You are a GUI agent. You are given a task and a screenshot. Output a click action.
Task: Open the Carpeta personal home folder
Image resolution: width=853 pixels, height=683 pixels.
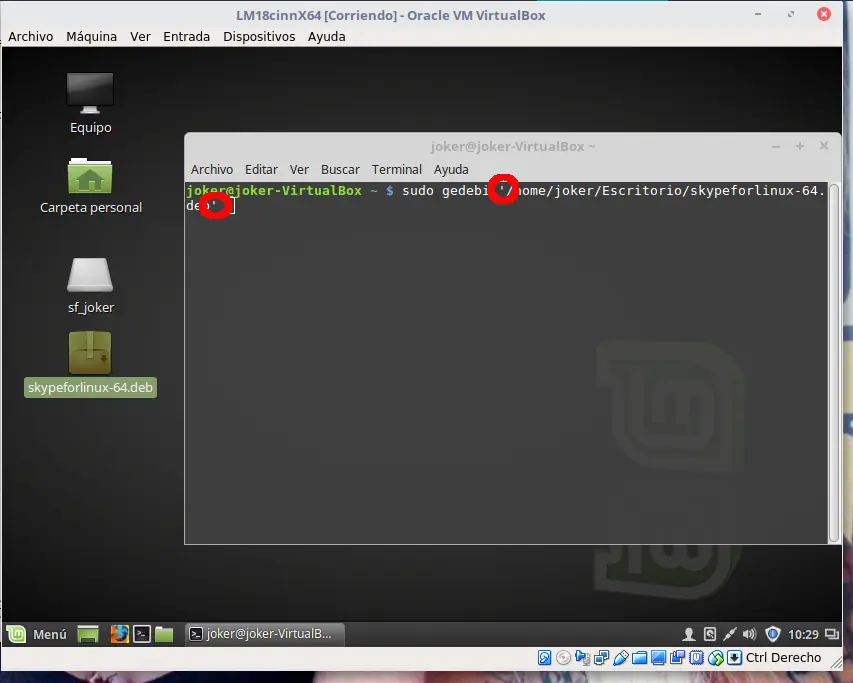90,185
